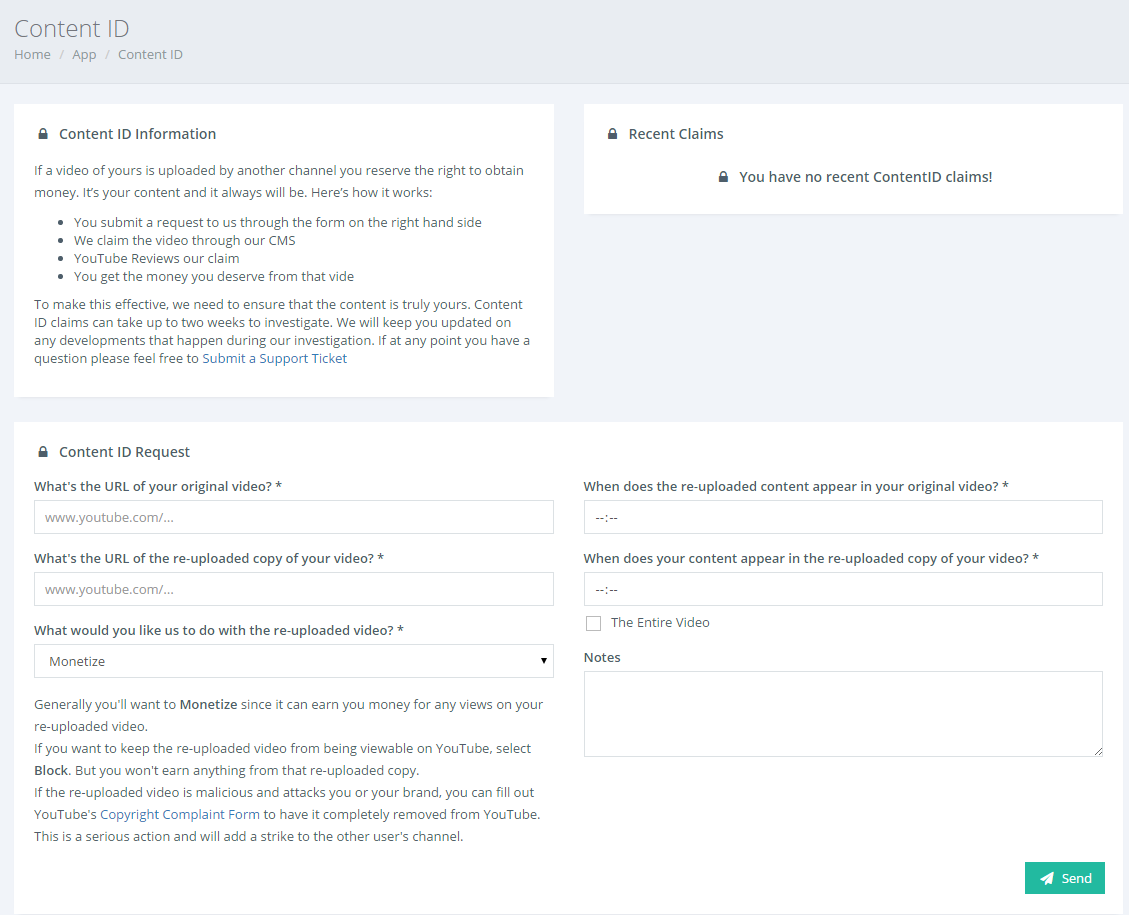Viewport: 1129px width, 915px height.
Task: Click Content ID breadcrumb item
Action: click(150, 55)
